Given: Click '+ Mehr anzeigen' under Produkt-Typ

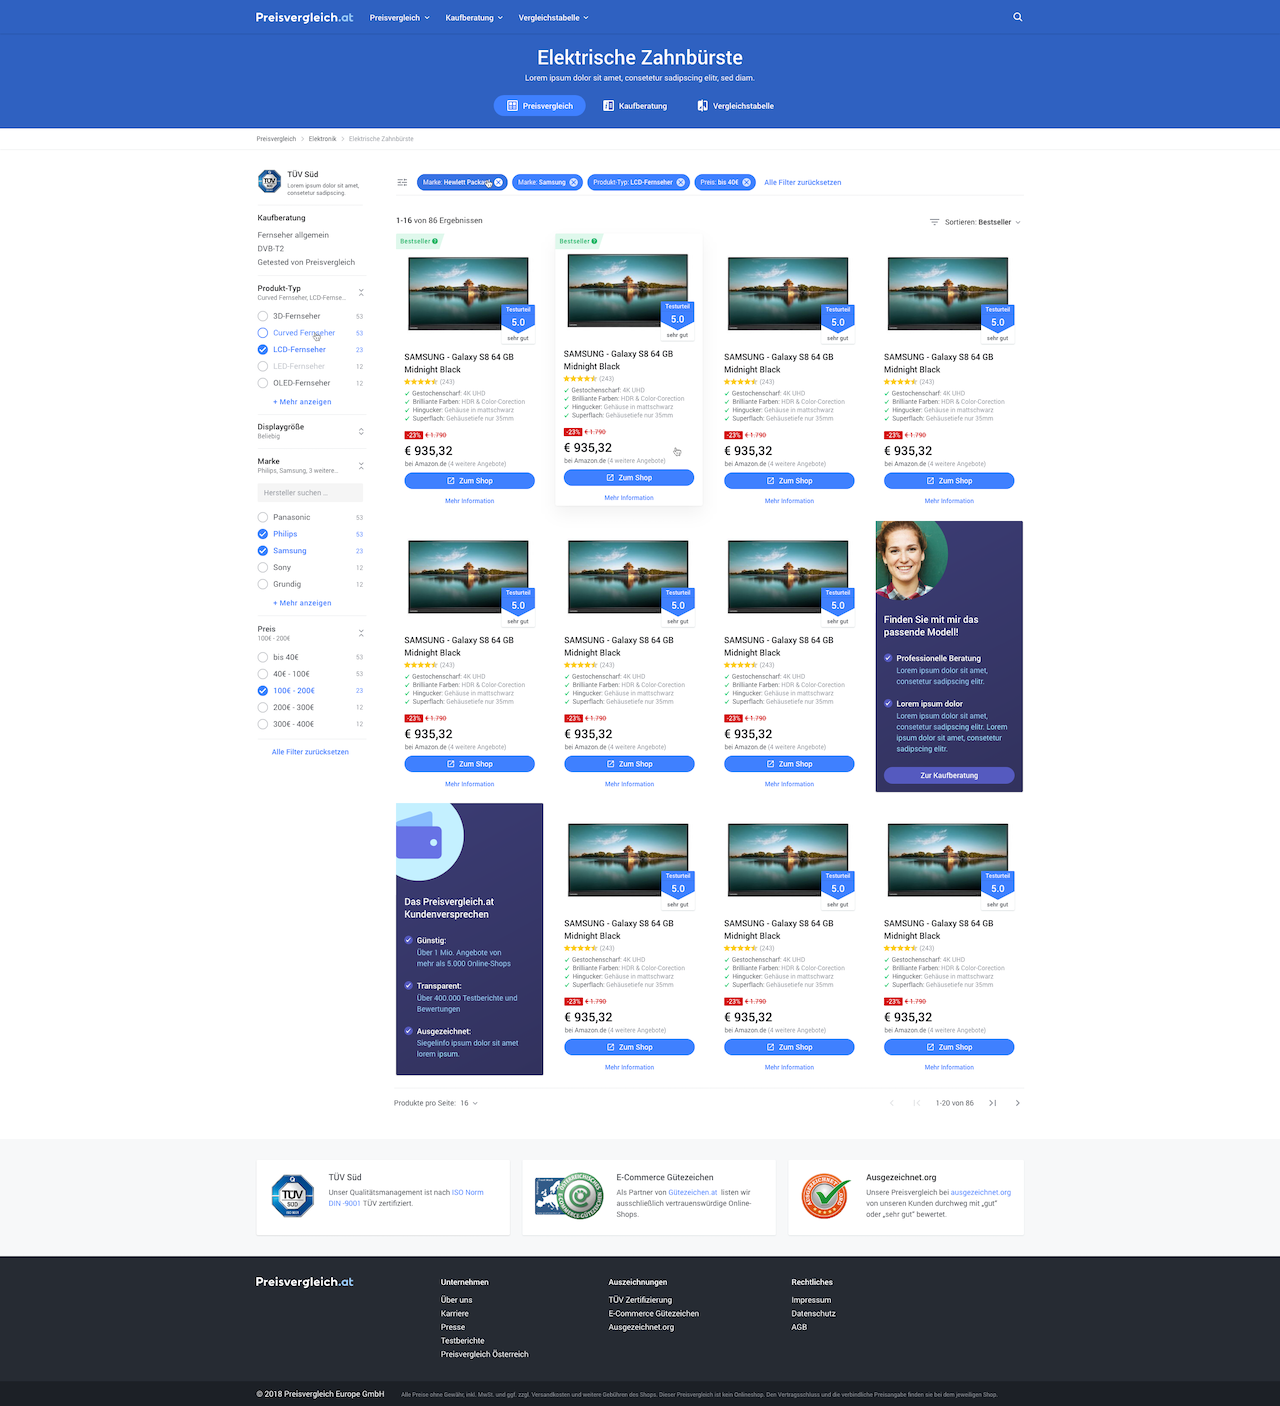Looking at the screenshot, I should click(302, 402).
